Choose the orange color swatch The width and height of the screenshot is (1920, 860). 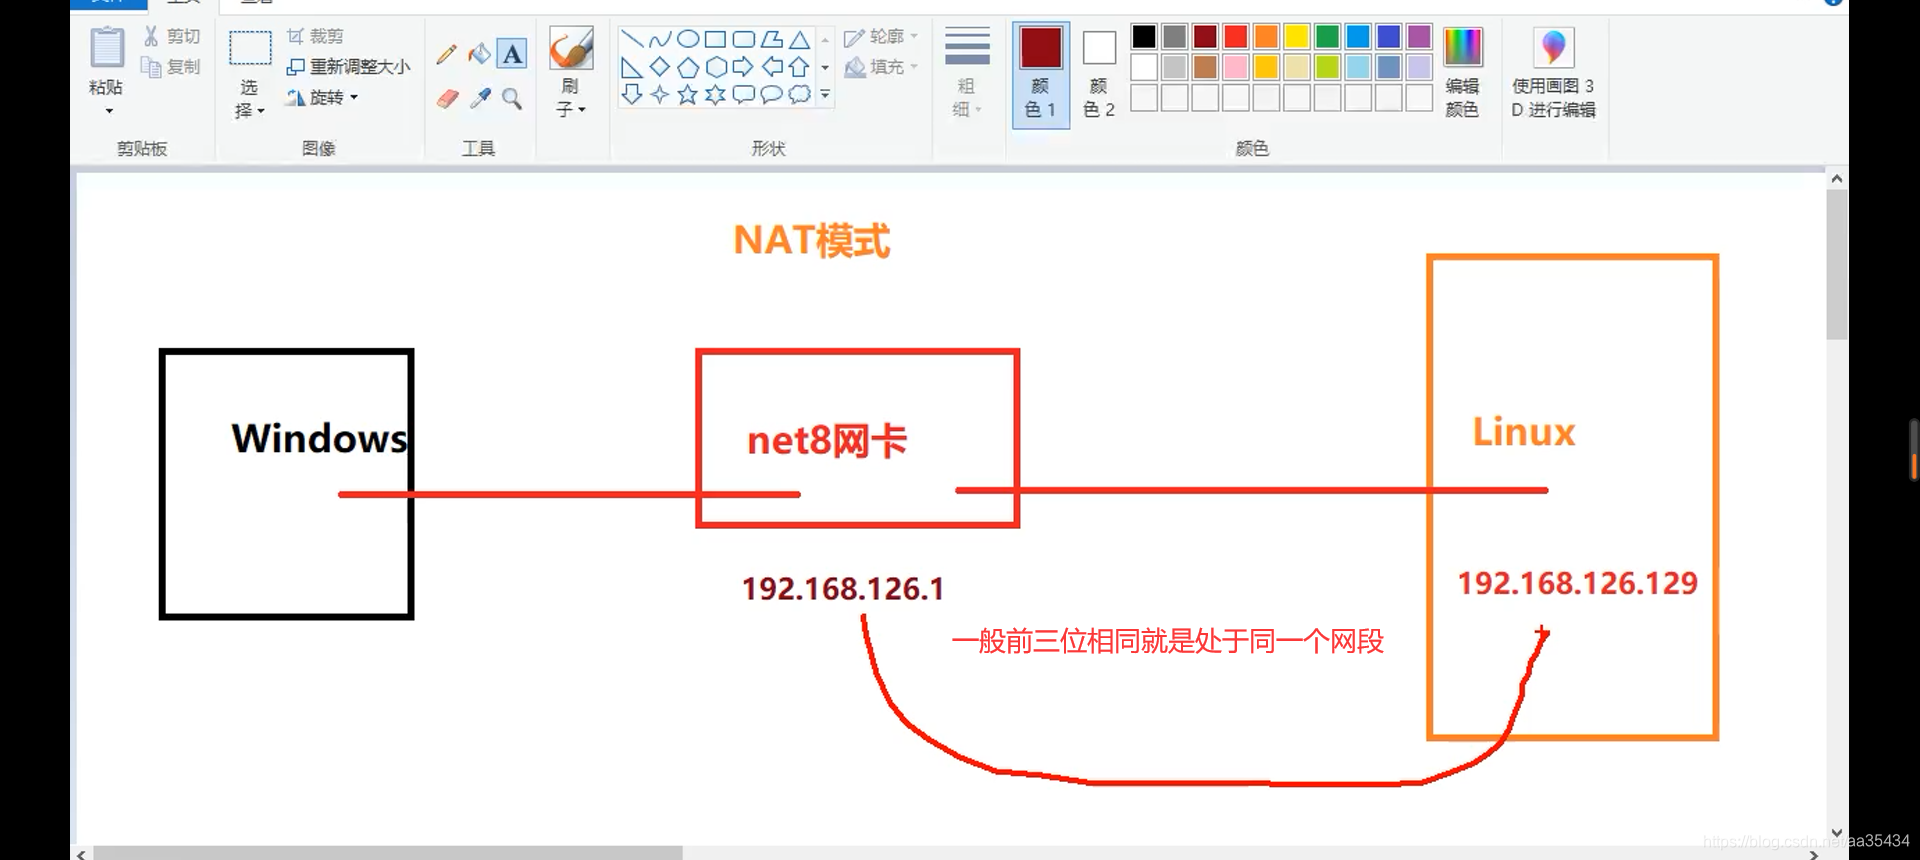[1266, 37]
